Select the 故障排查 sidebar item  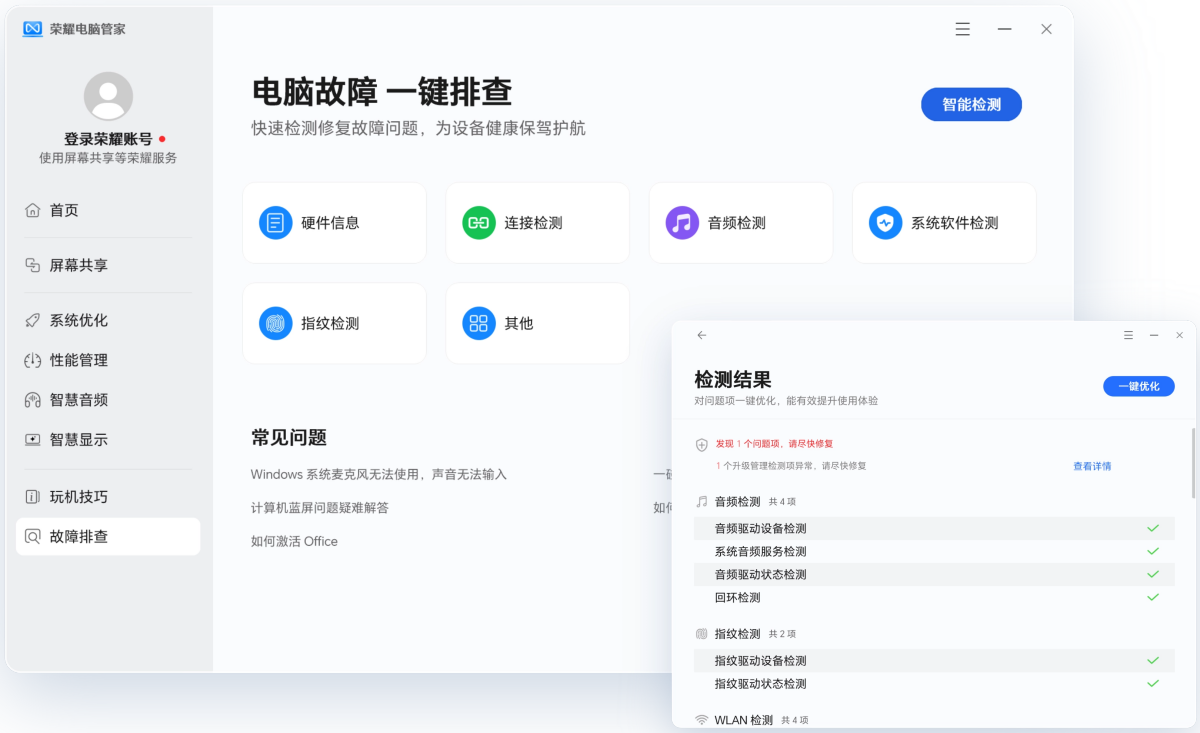click(108, 536)
